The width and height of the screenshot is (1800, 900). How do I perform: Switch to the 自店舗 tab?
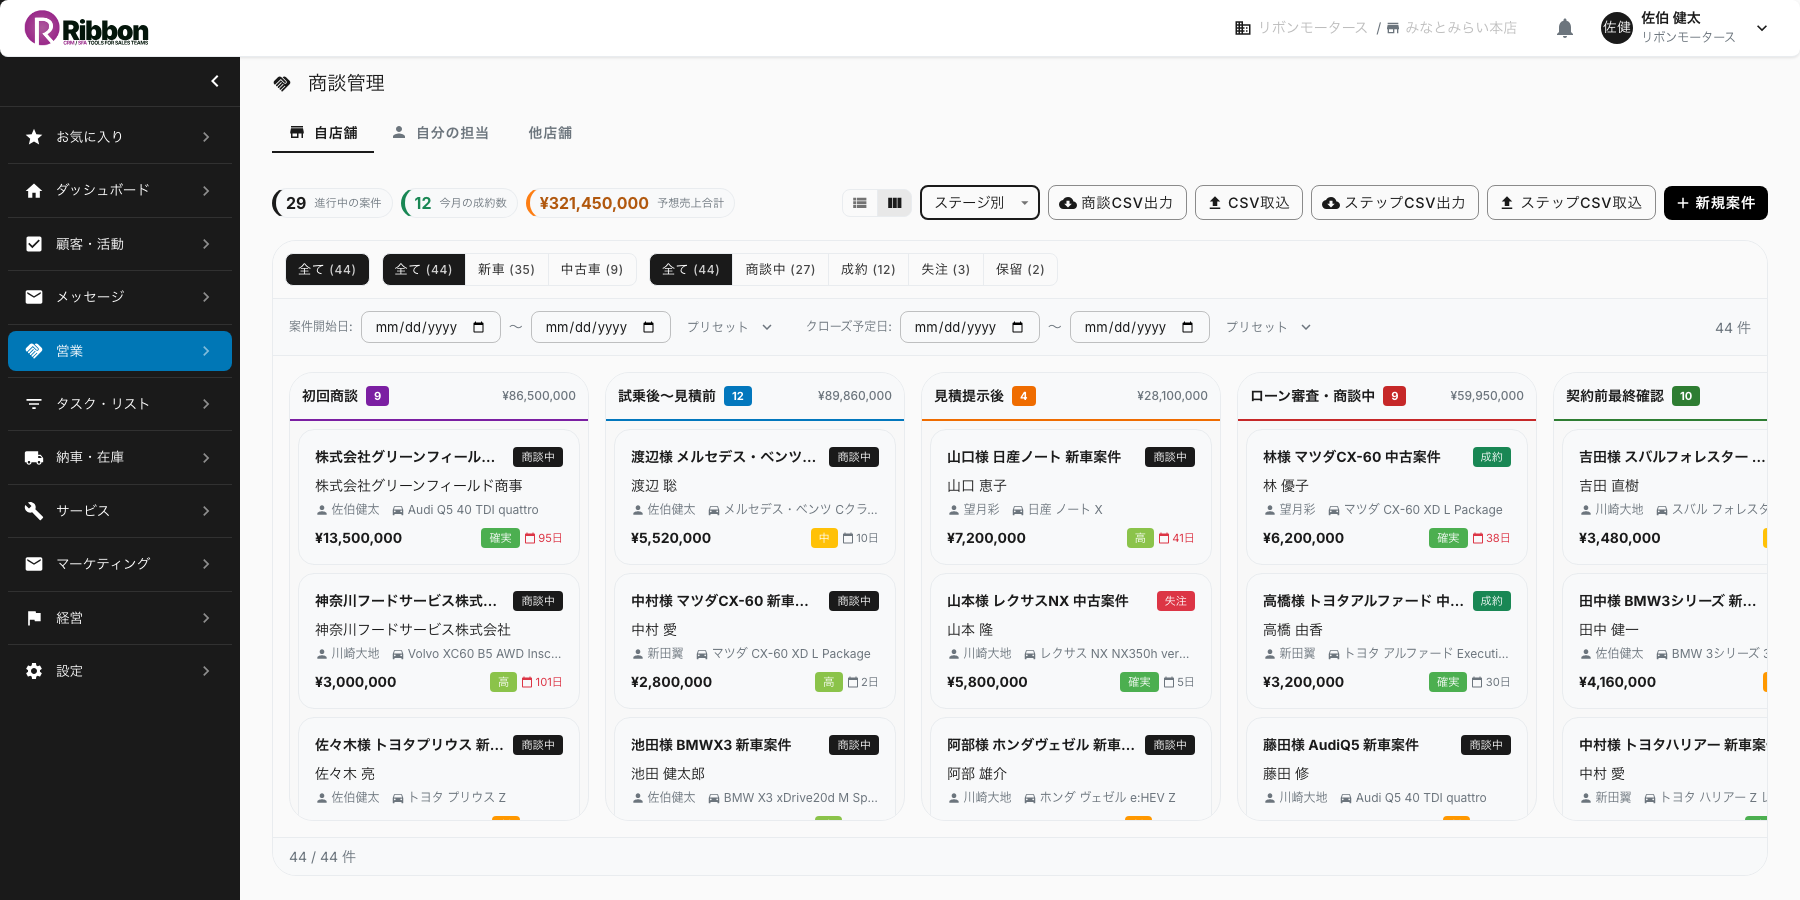323,133
